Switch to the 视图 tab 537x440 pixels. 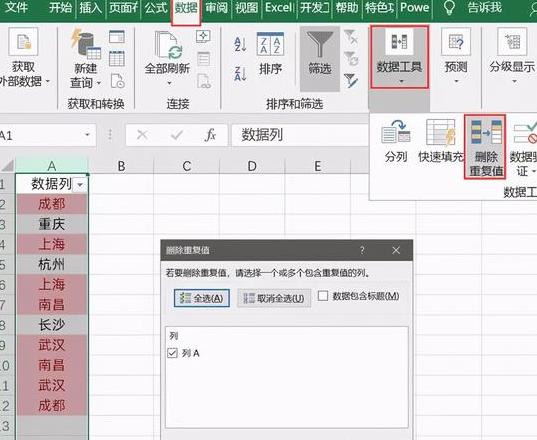(246, 7)
